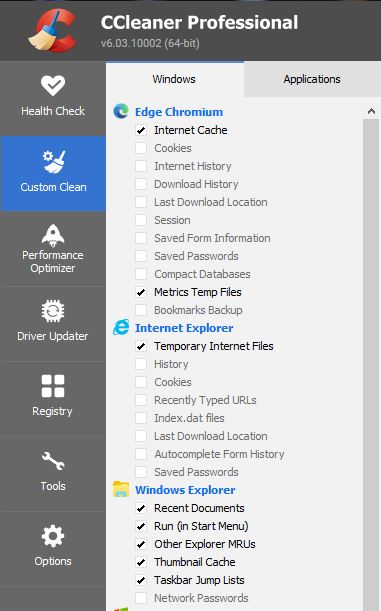Open the Registry grid icon

click(53, 386)
